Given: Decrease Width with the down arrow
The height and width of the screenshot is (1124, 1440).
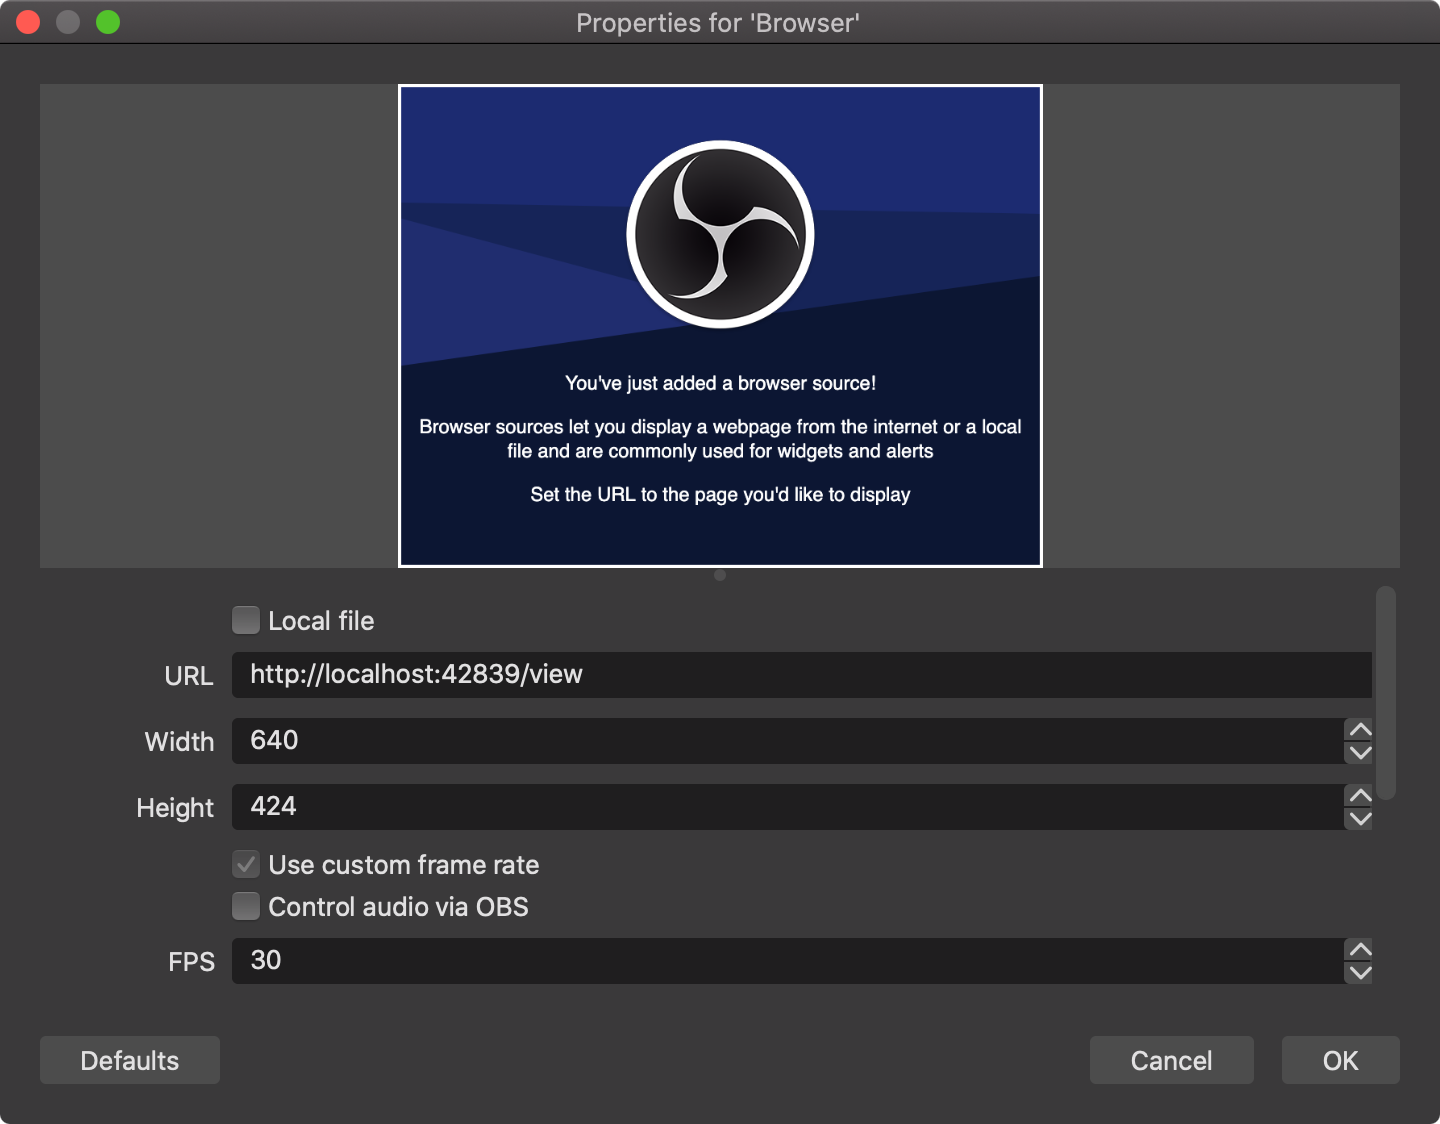Looking at the screenshot, I should coord(1360,753).
